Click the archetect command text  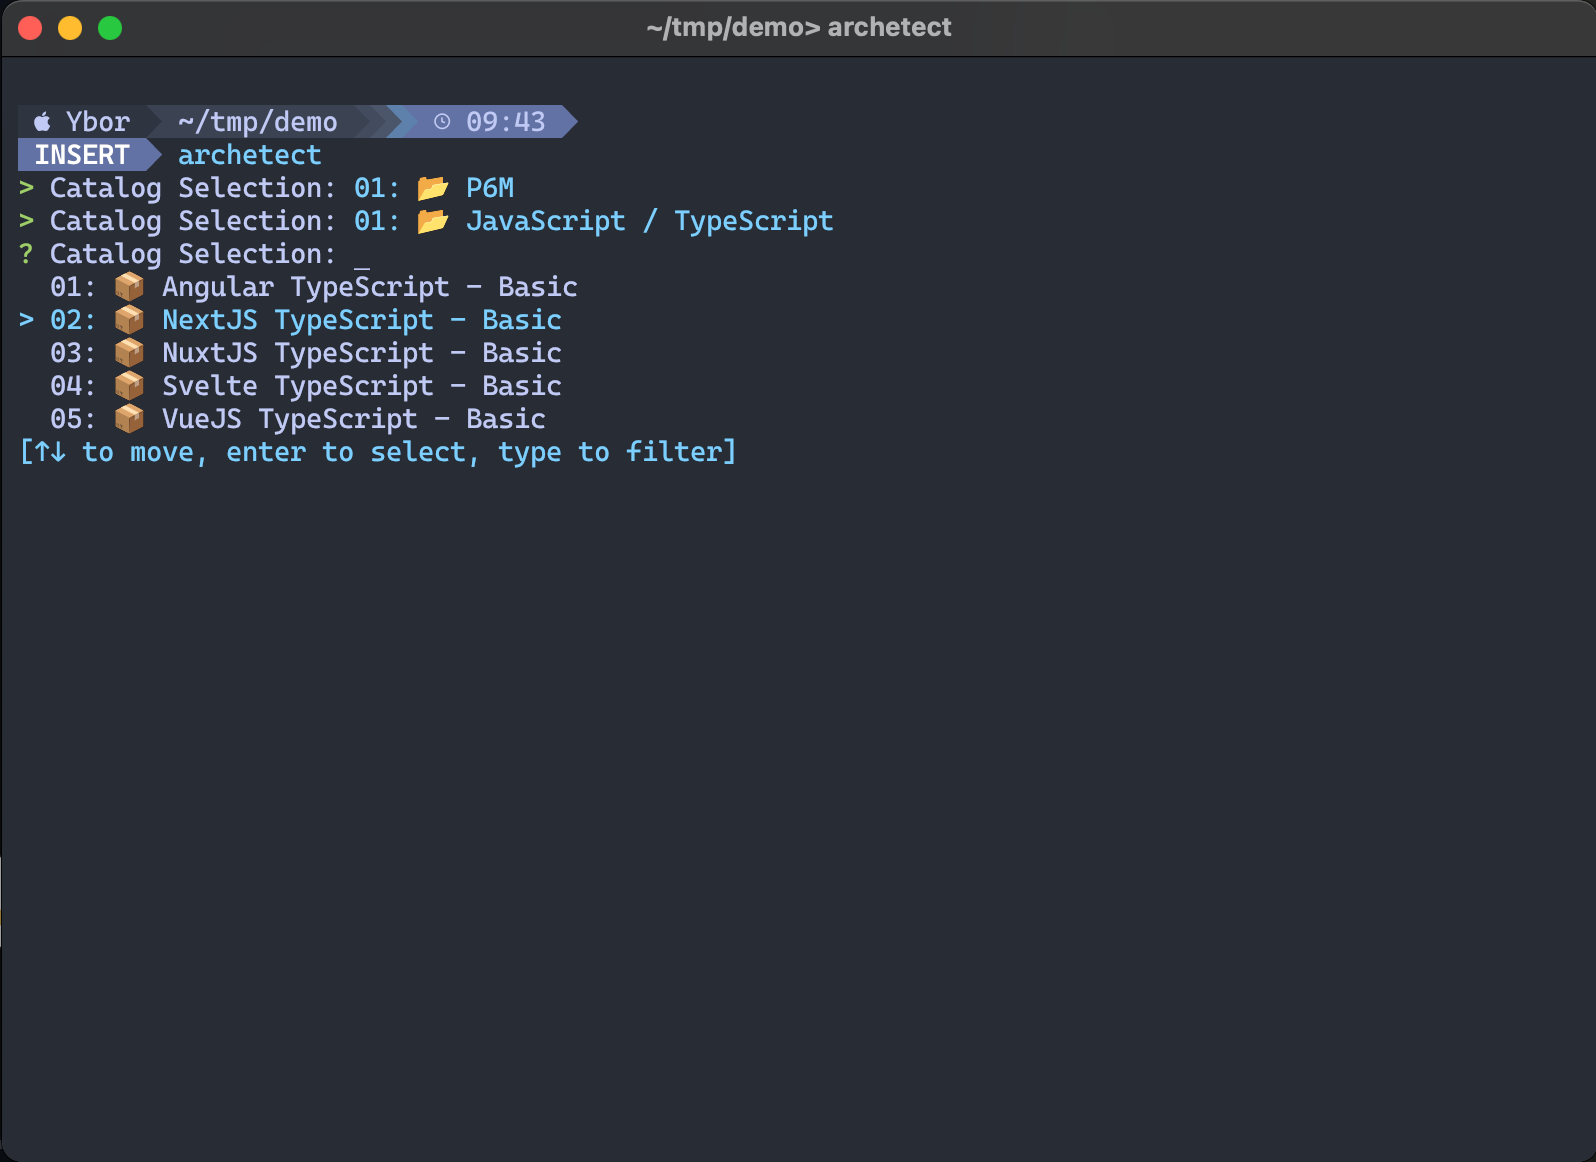250,155
